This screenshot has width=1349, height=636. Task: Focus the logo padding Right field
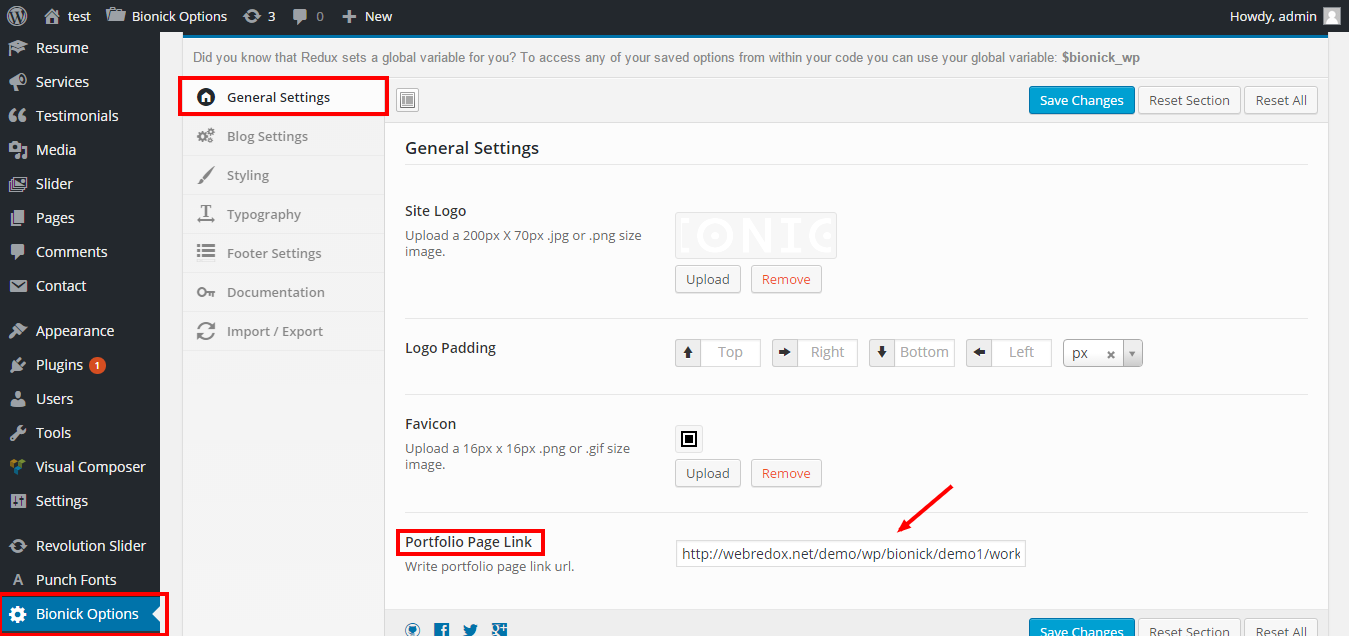click(827, 352)
